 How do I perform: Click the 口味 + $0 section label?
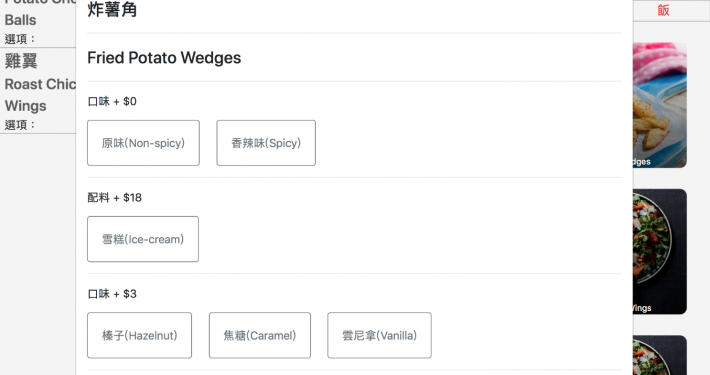coord(112,101)
